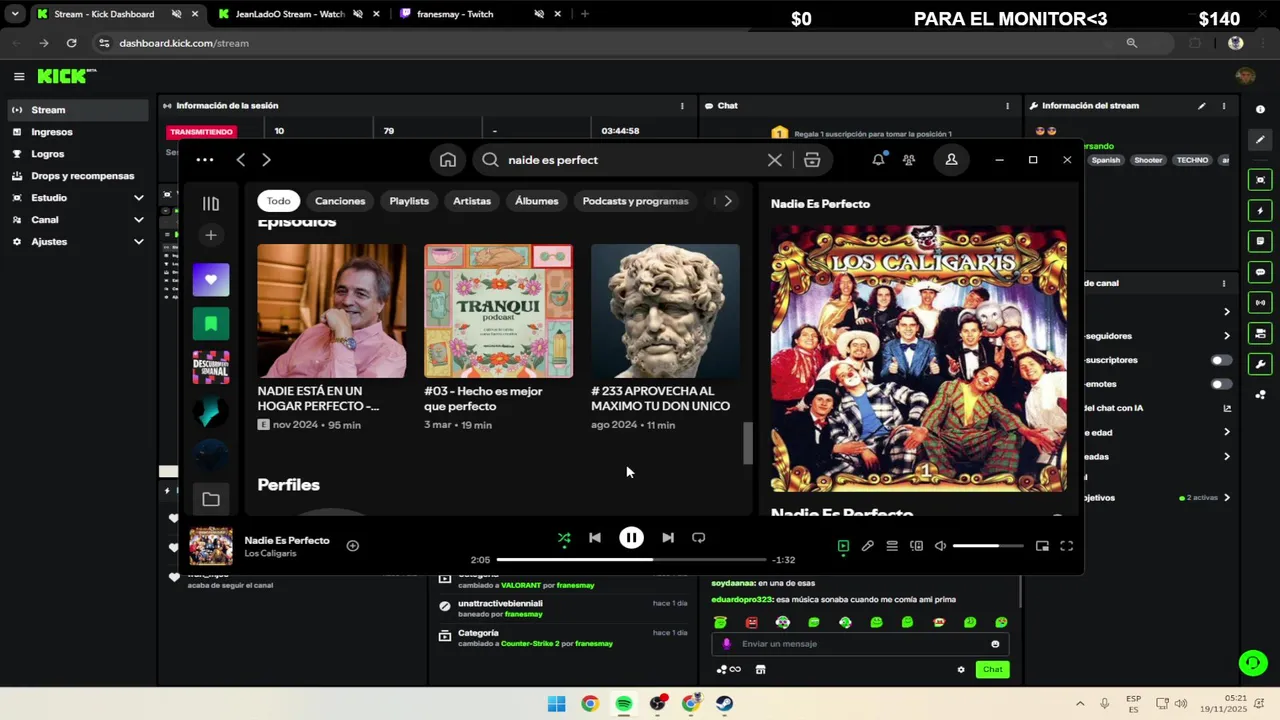Mute Spotify volume speaker icon
The width and height of the screenshot is (1280, 720).
pyautogui.click(x=940, y=546)
